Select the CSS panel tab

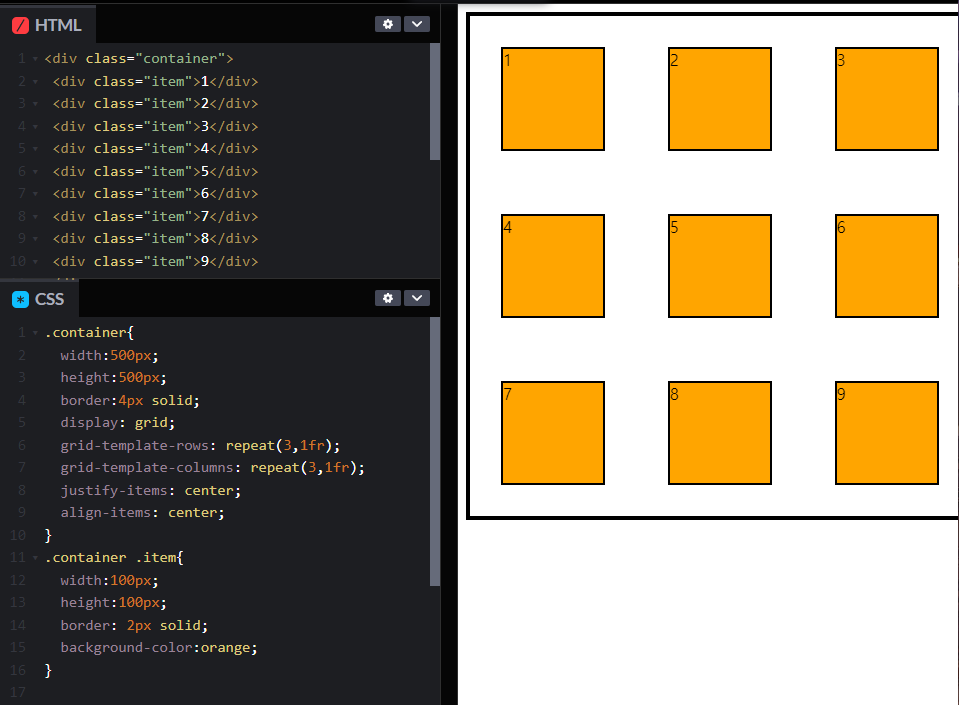click(x=39, y=299)
